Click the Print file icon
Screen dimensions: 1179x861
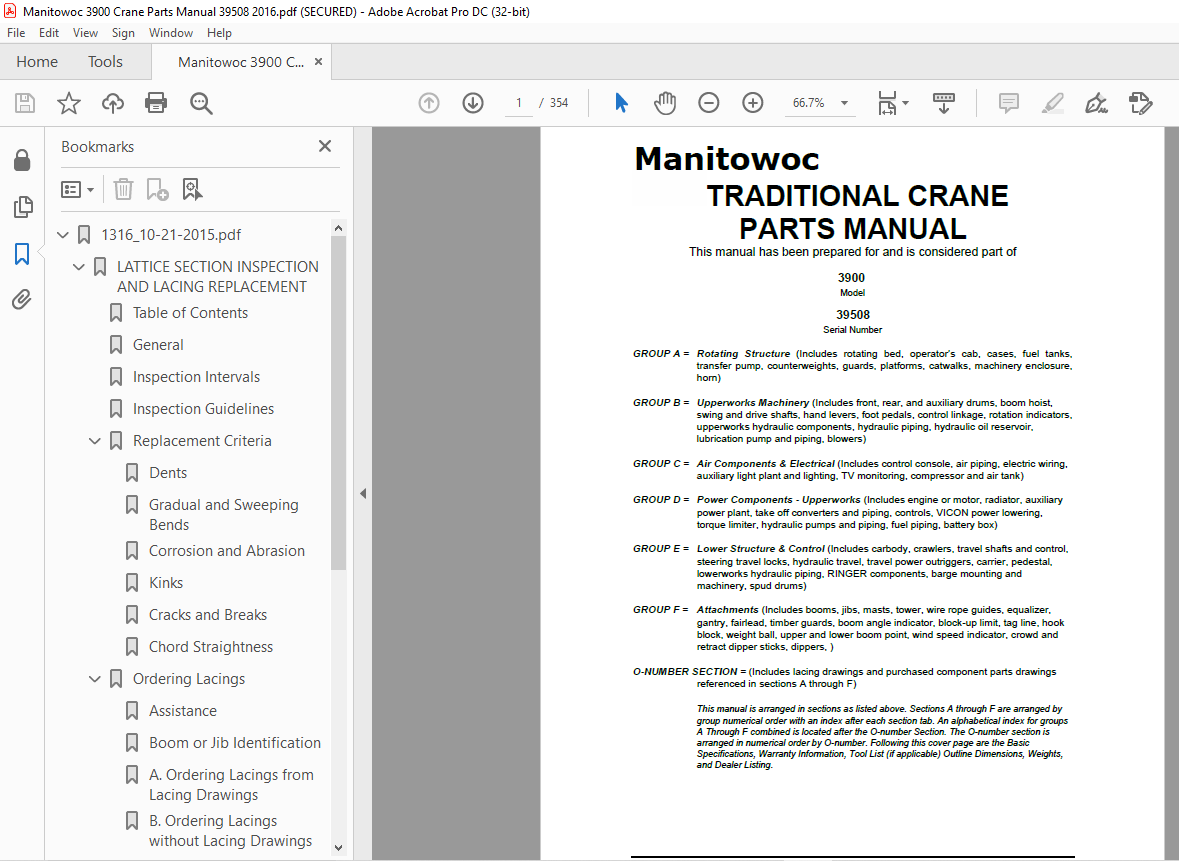[156, 102]
